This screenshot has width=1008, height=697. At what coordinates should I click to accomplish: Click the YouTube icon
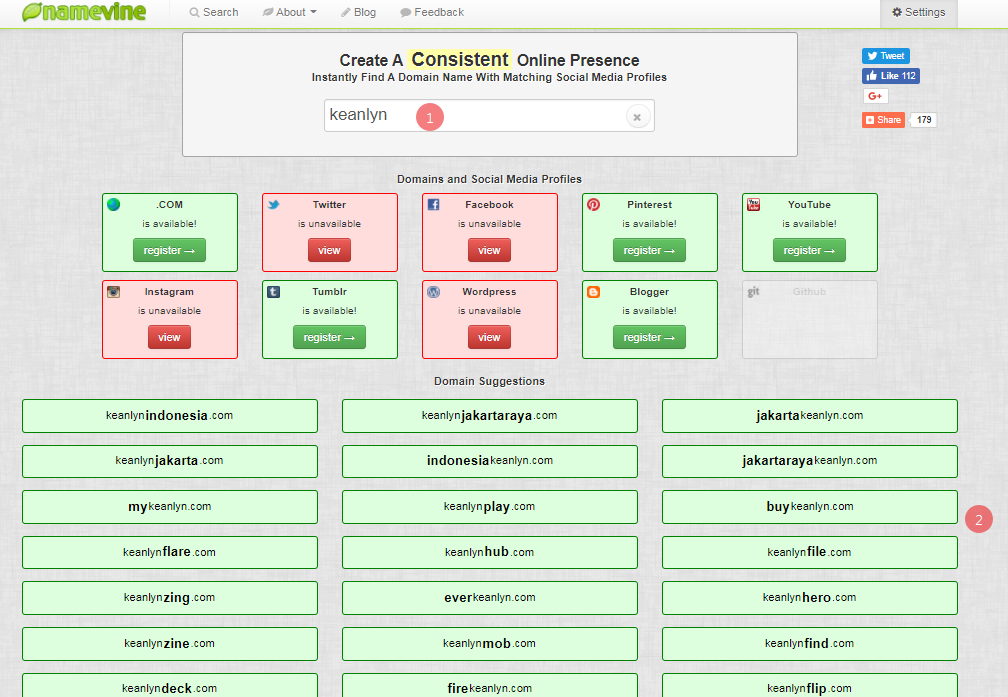[x=753, y=204]
